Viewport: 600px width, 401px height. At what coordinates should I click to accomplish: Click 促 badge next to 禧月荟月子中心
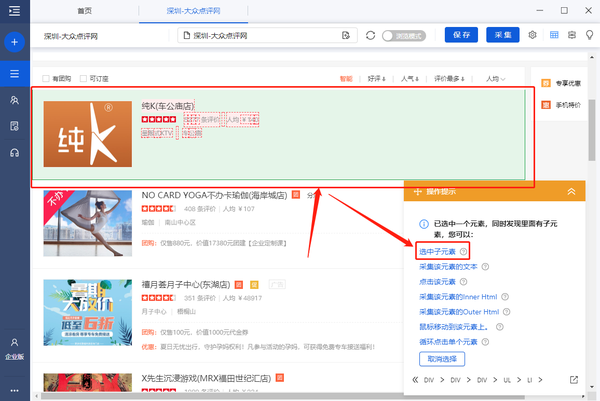pos(254,284)
